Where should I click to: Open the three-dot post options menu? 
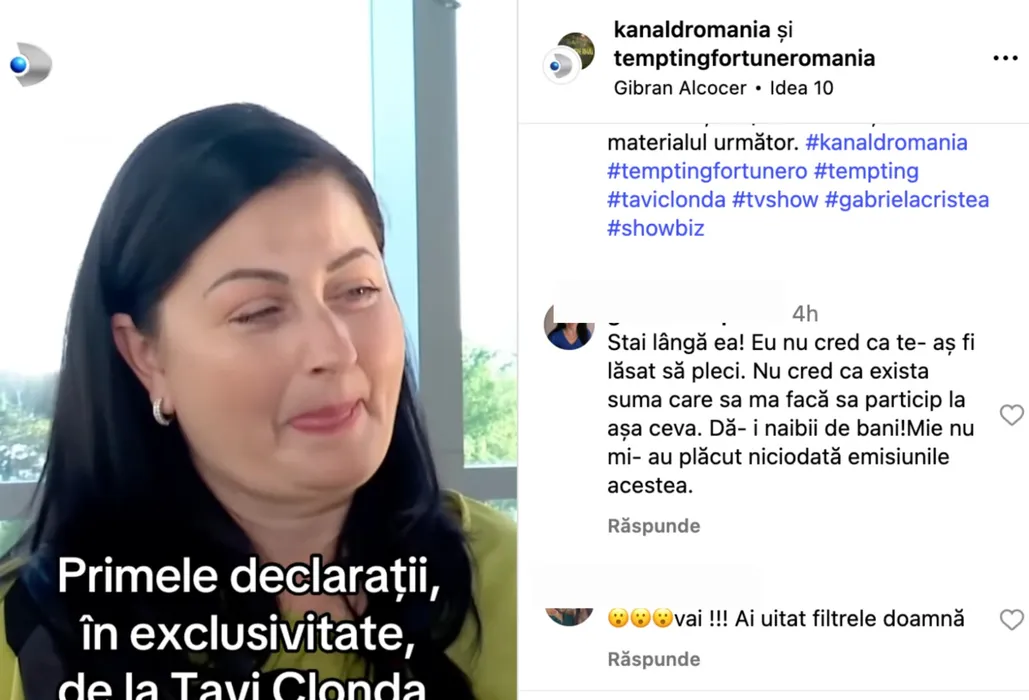[x=1005, y=58]
